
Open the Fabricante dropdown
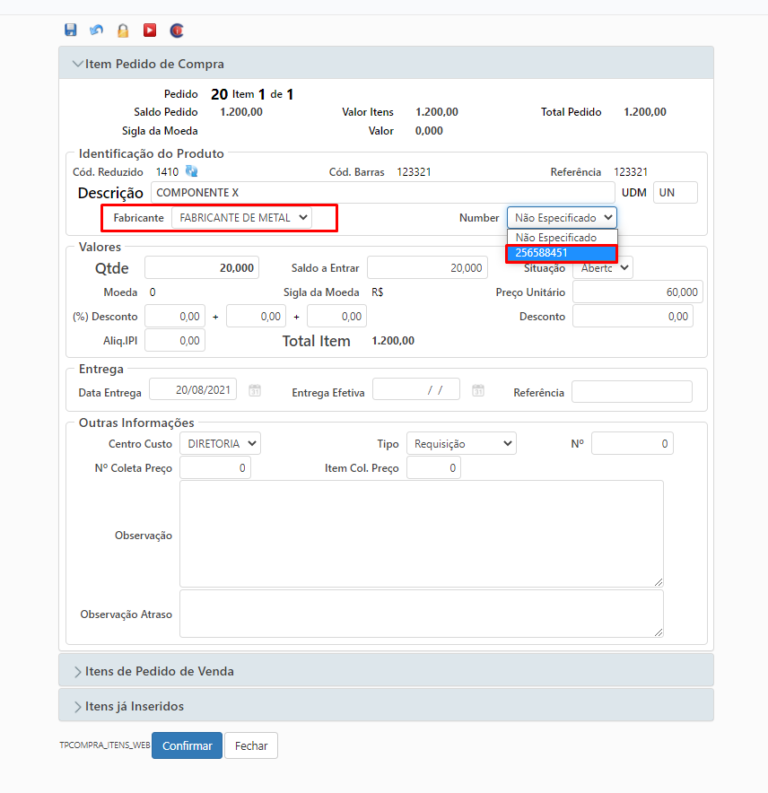tap(241, 217)
